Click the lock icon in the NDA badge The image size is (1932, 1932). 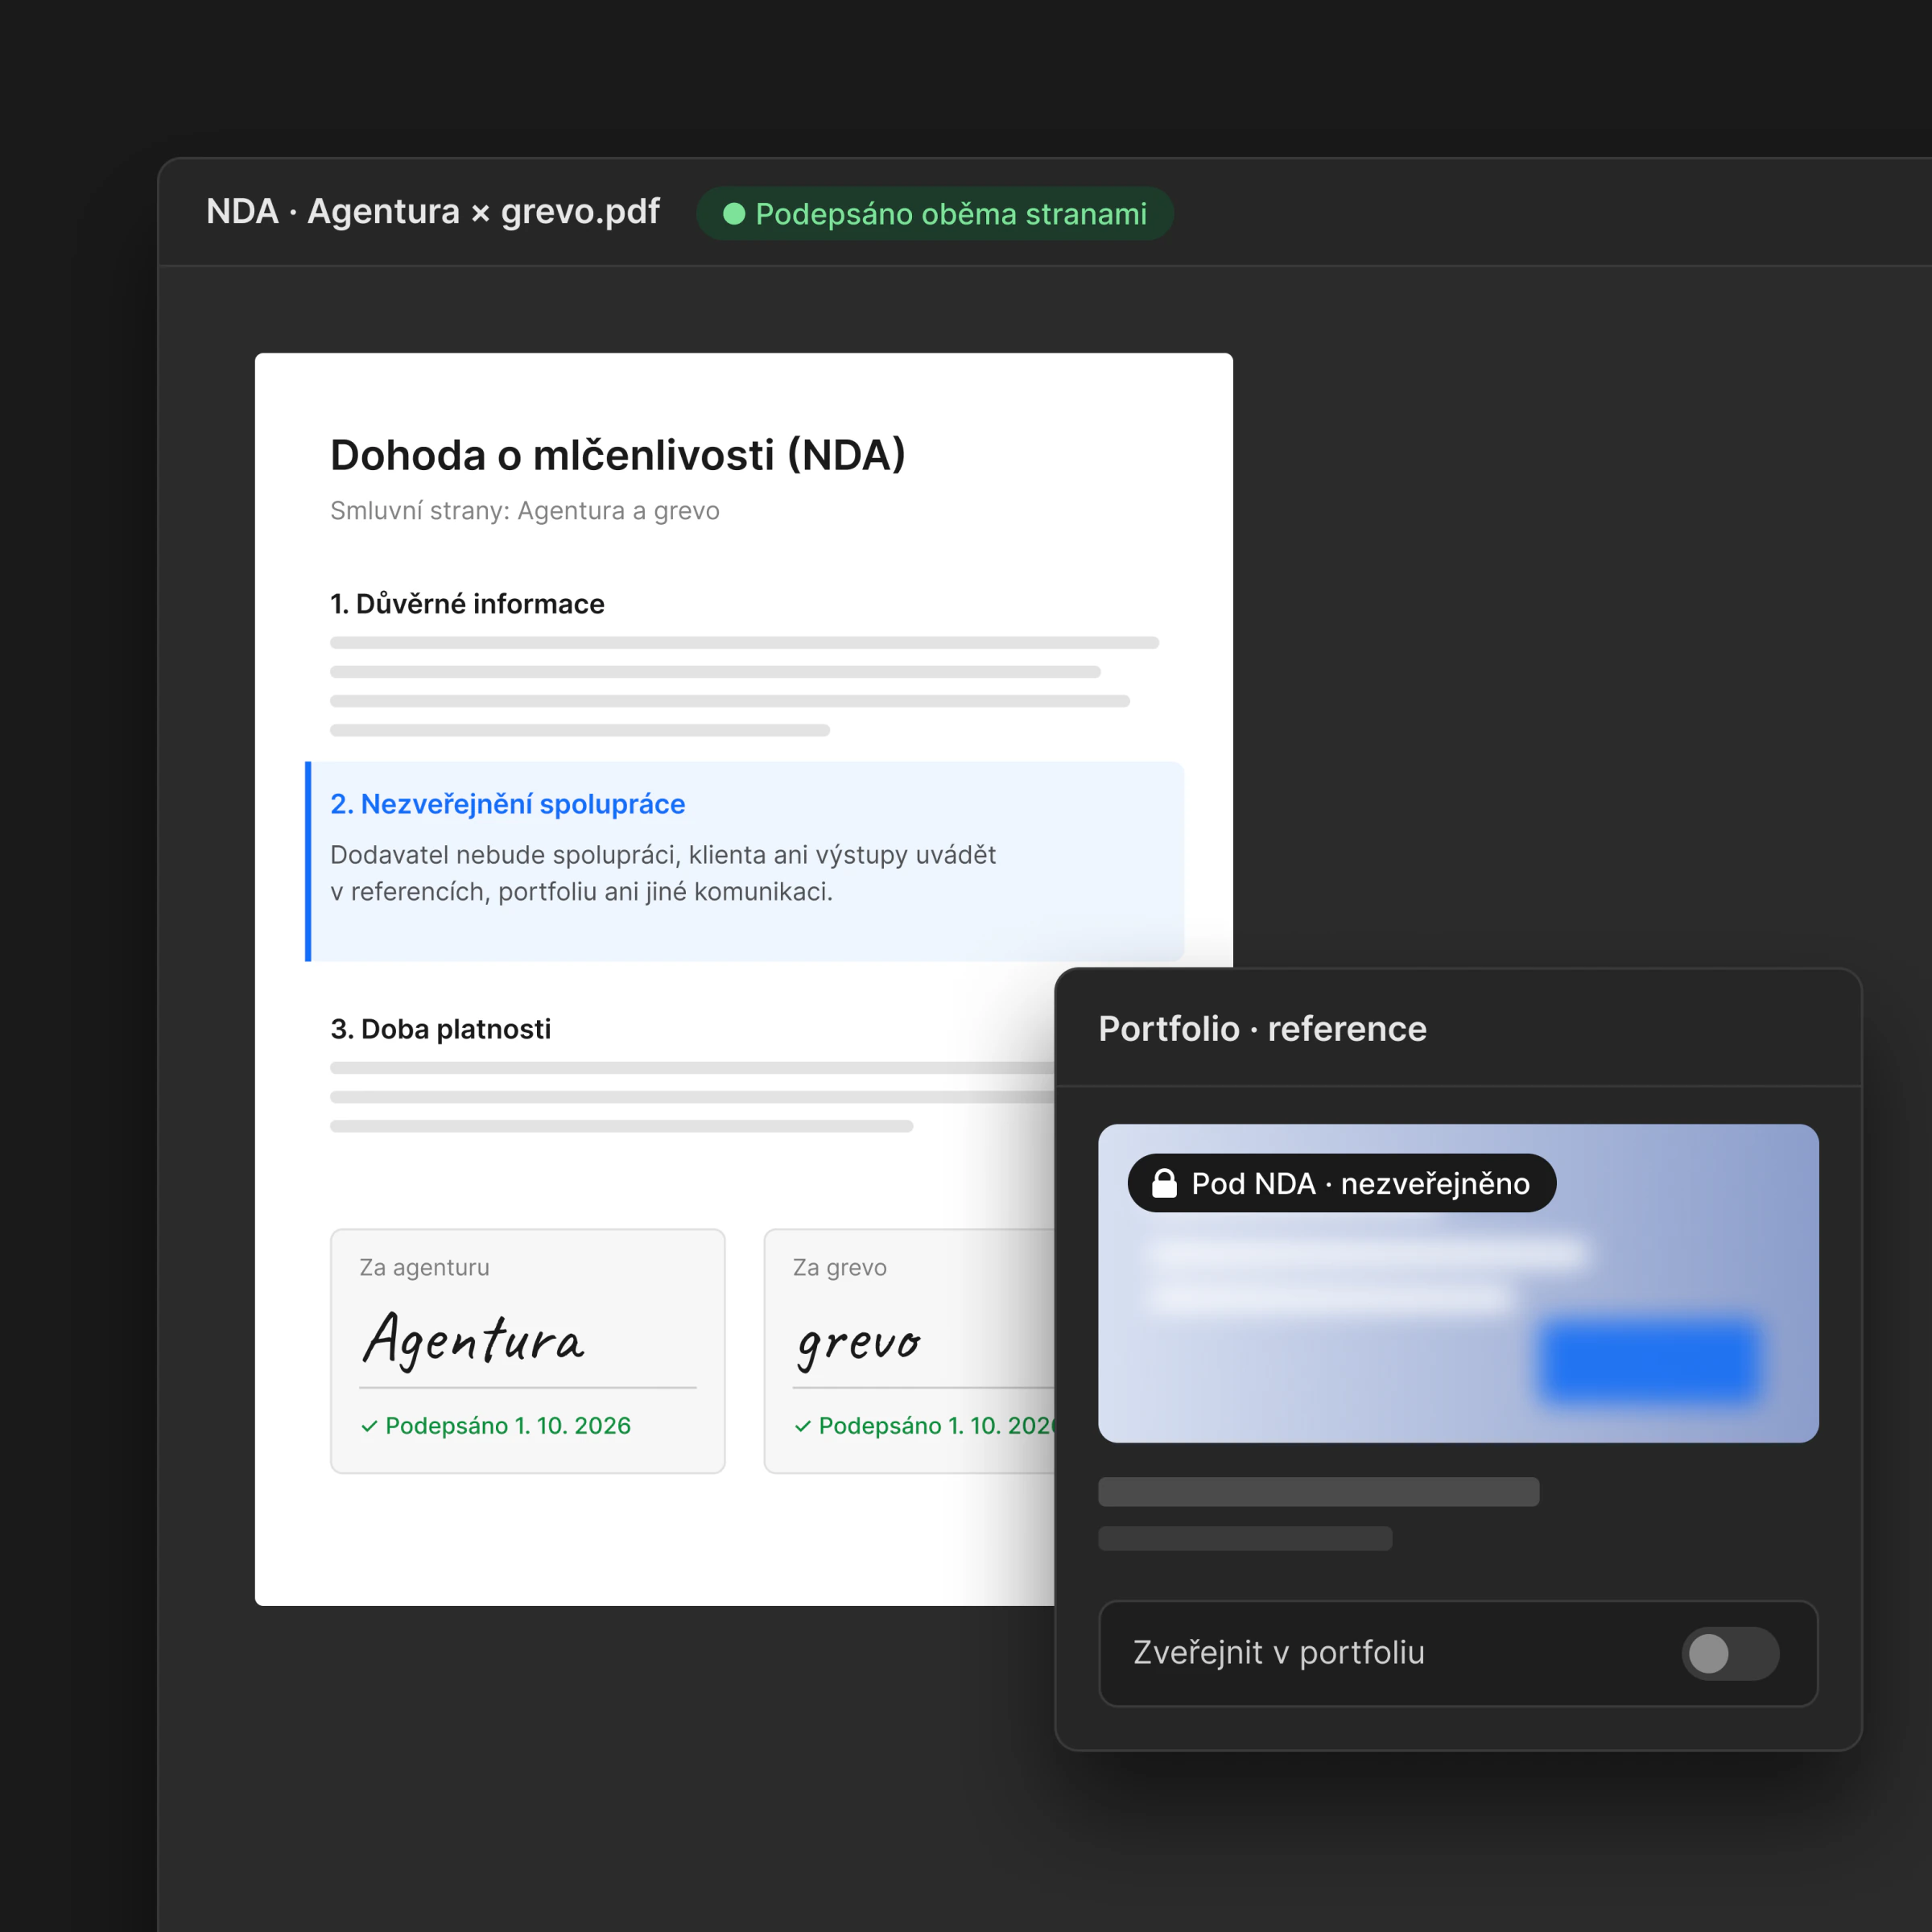point(1164,1183)
